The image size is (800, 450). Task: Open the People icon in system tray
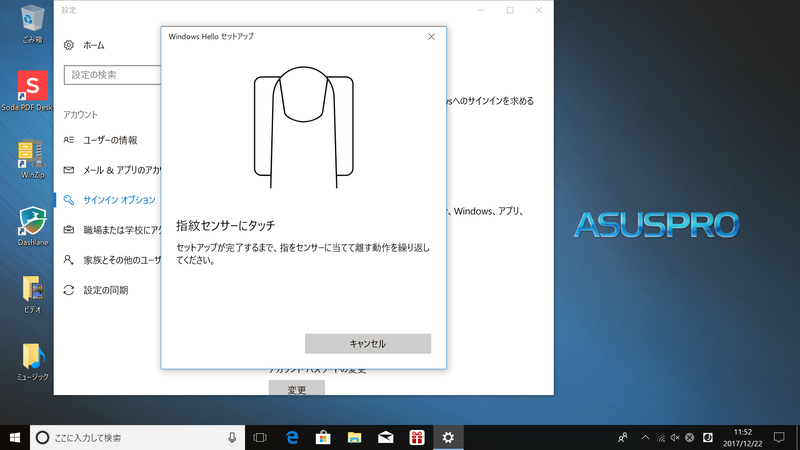pos(622,438)
